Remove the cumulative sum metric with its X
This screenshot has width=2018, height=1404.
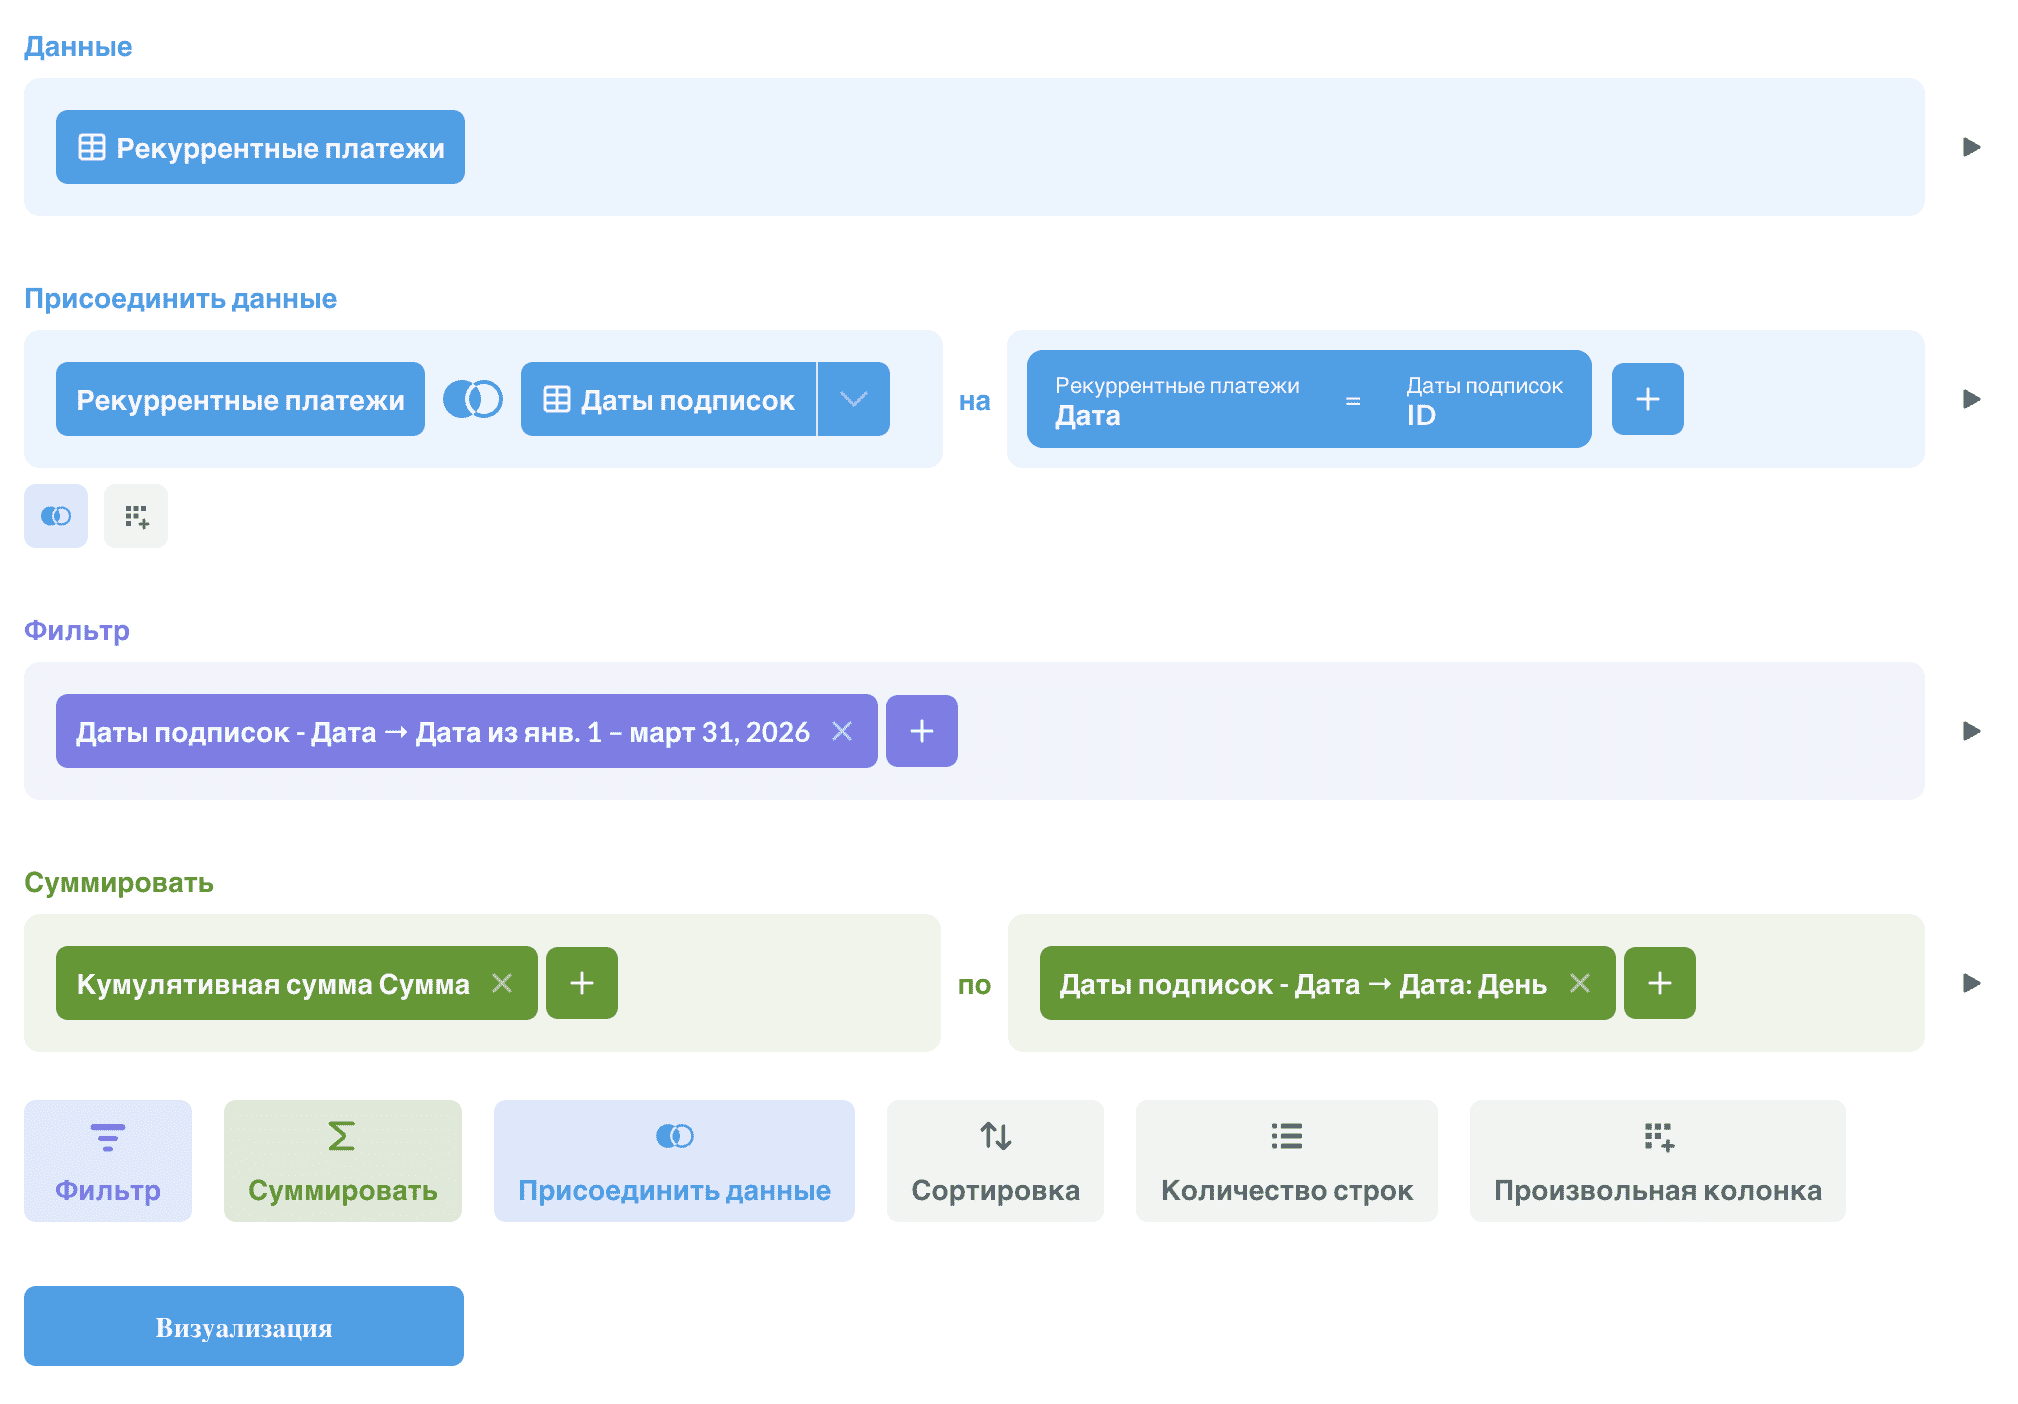(502, 983)
